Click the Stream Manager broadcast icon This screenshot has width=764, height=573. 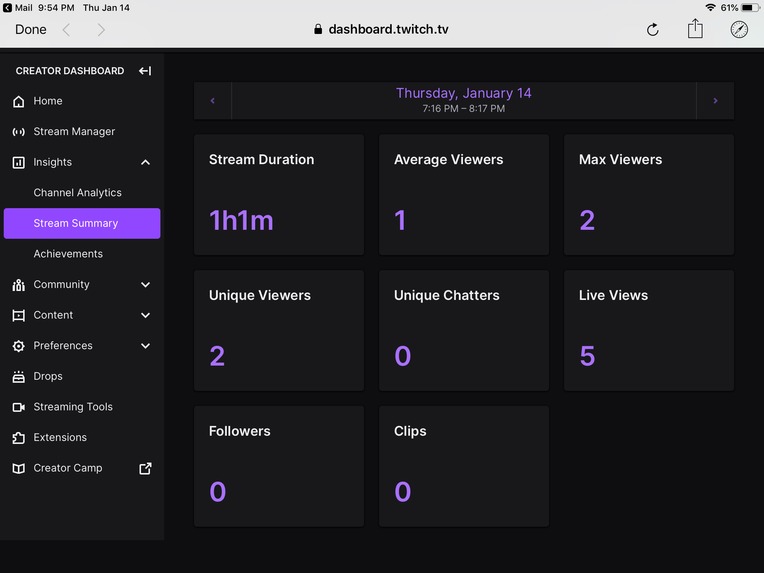pos(19,132)
